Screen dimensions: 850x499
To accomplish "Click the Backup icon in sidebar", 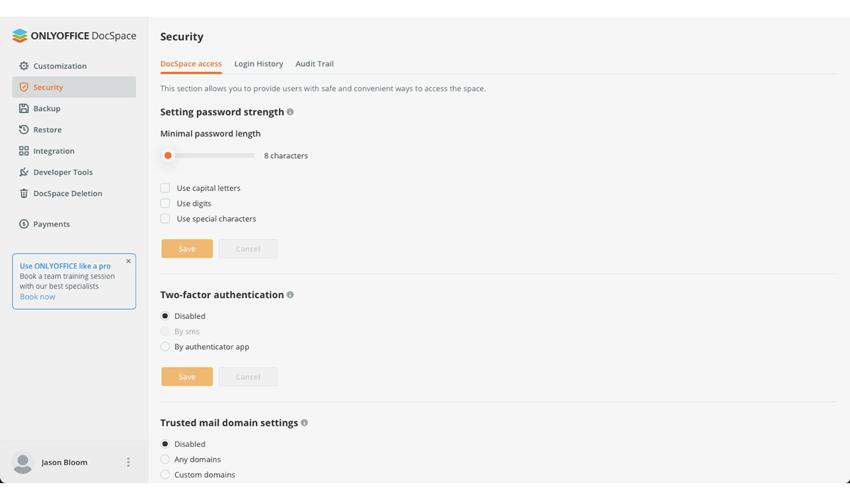I will click(24, 108).
